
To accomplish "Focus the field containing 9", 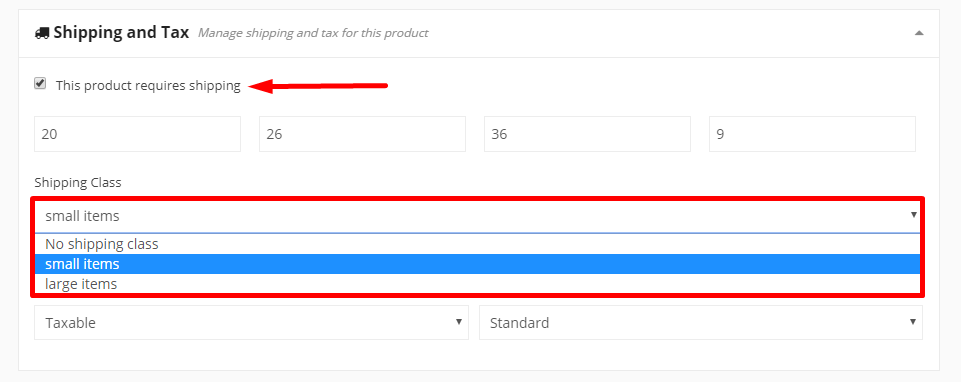I will (812, 134).
